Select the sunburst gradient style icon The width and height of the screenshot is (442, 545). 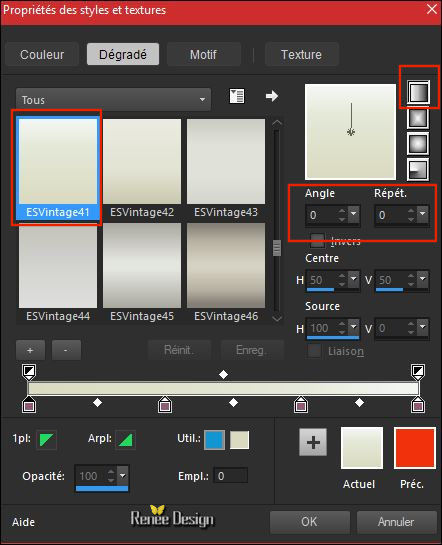coord(418,144)
